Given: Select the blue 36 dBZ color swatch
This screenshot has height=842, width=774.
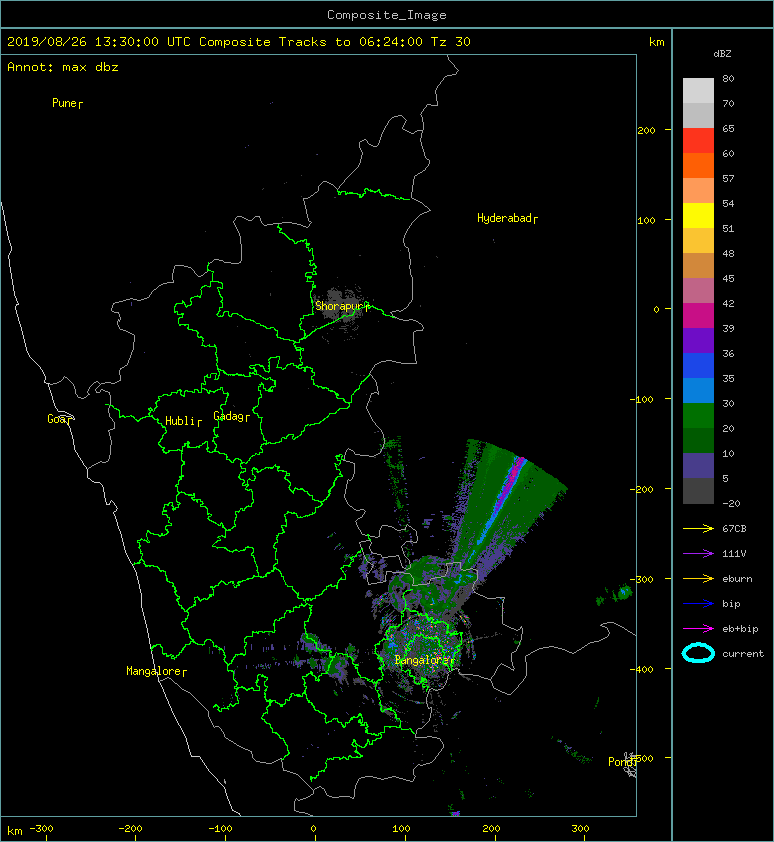Looking at the screenshot, I should (x=698, y=366).
